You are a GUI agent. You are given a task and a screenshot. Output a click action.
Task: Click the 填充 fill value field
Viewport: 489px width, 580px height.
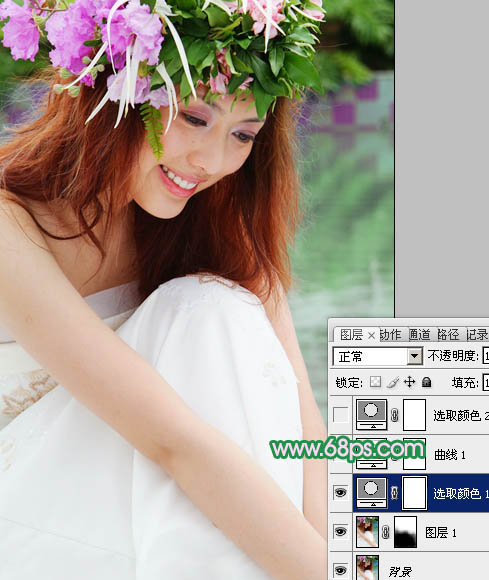click(x=486, y=382)
